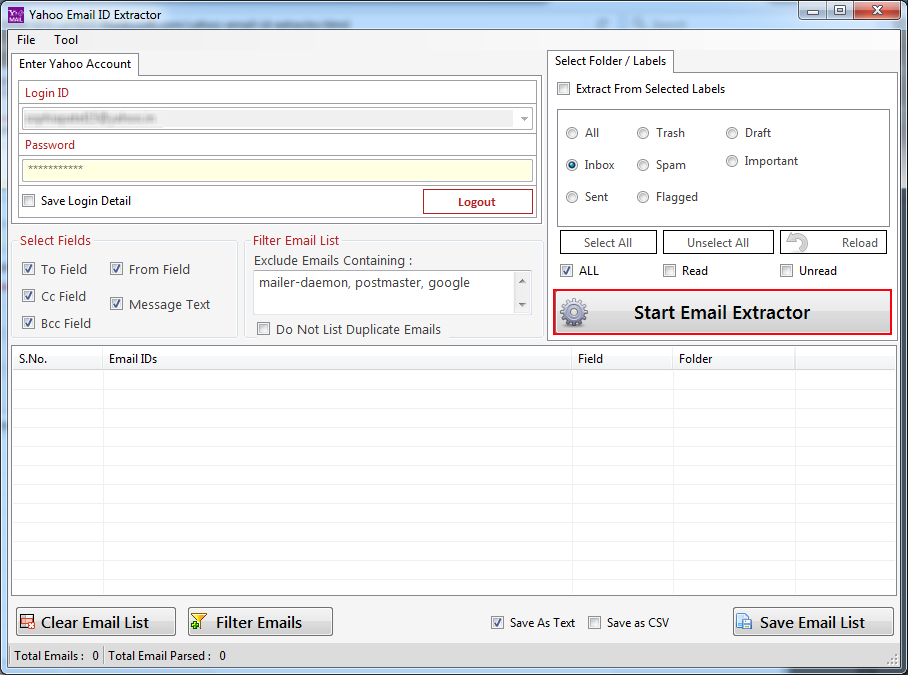Select the Select Folder / Labels tab
This screenshot has width=908, height=675.
(x=610, y=61)
